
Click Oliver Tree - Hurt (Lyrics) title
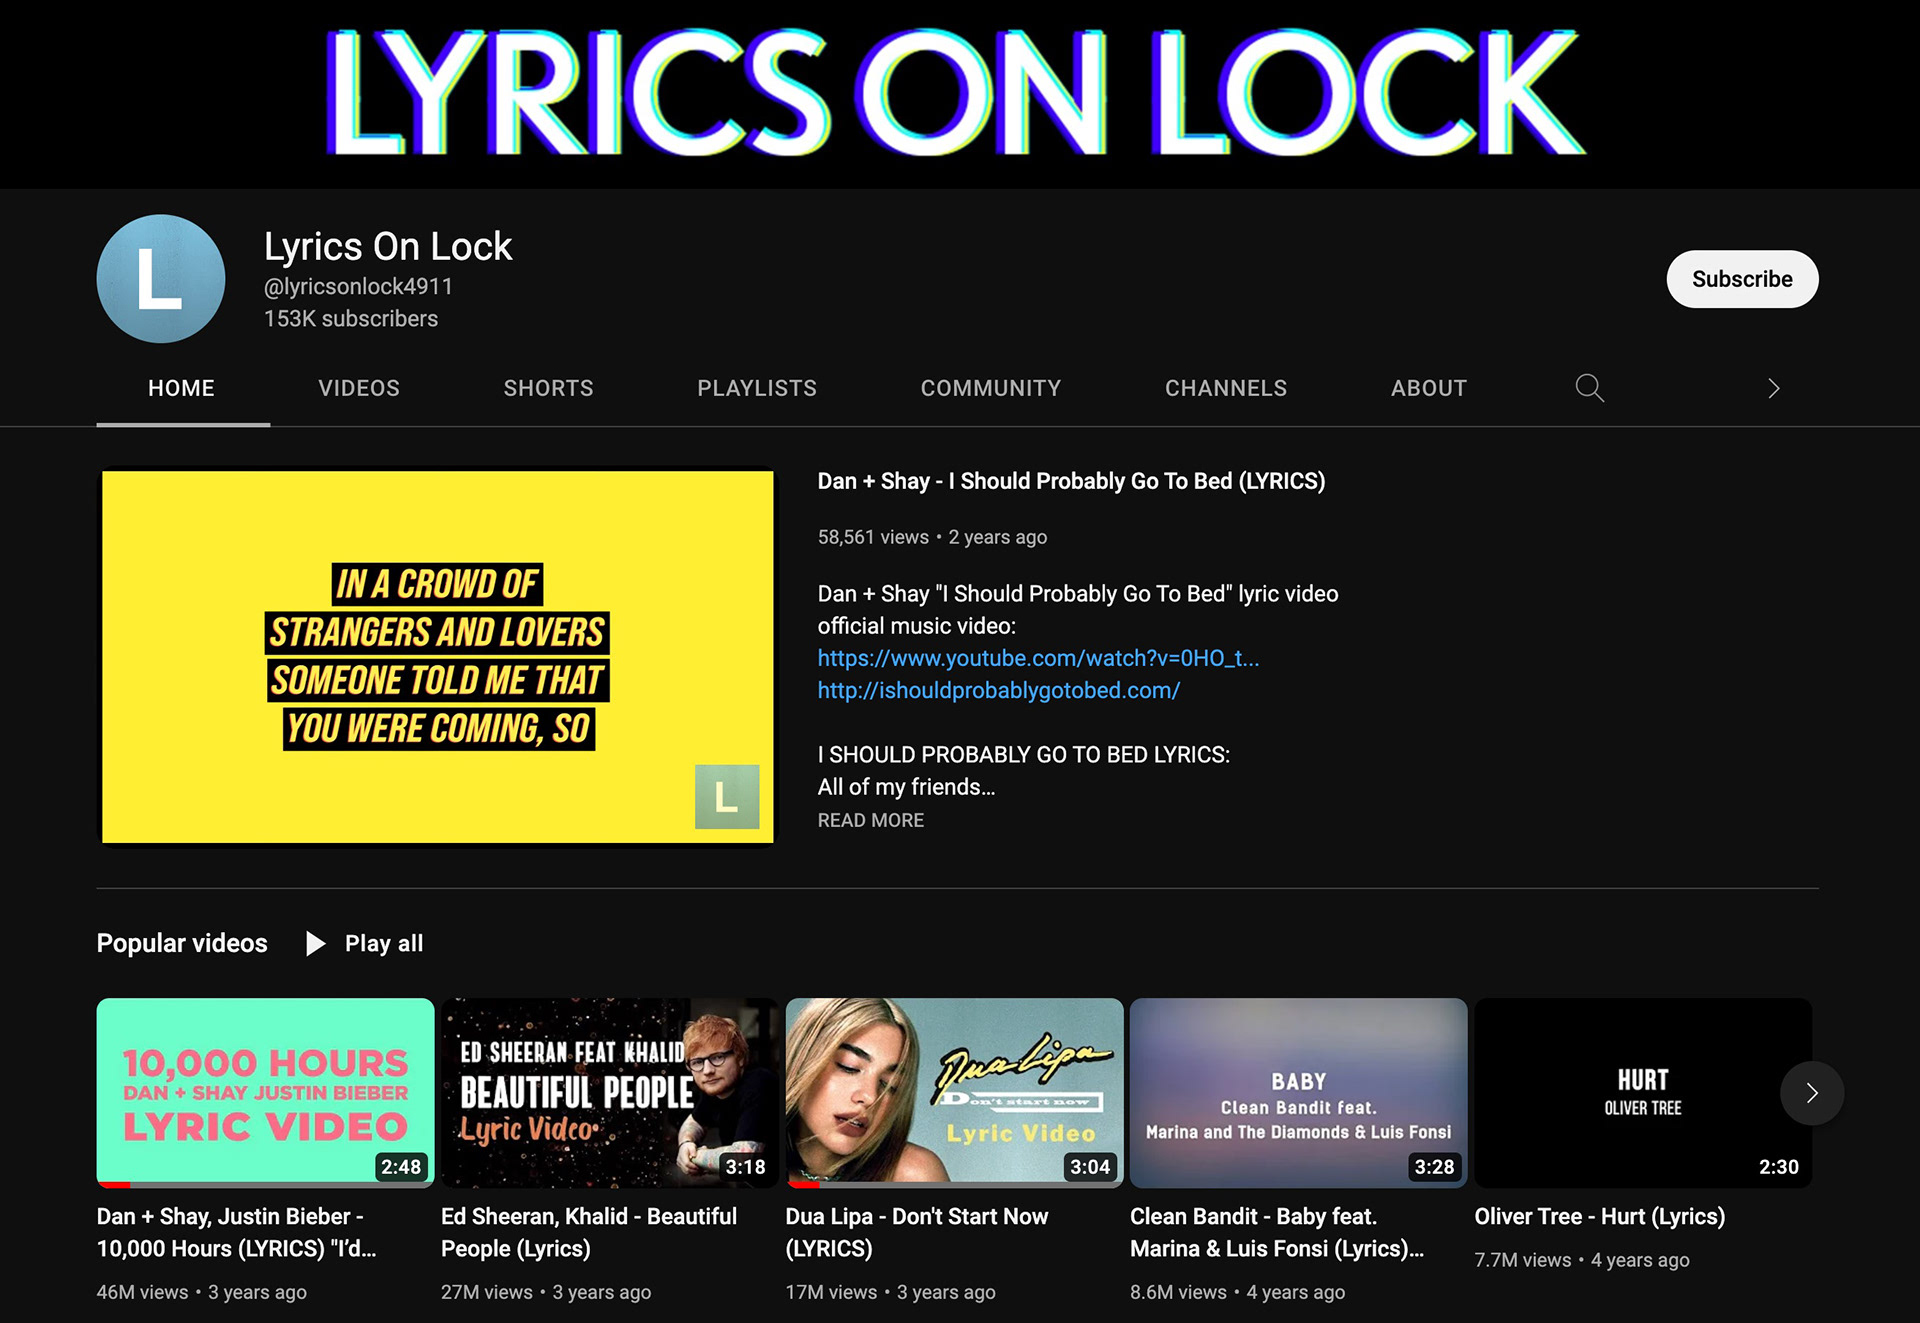click(x=1600, y=1216)
